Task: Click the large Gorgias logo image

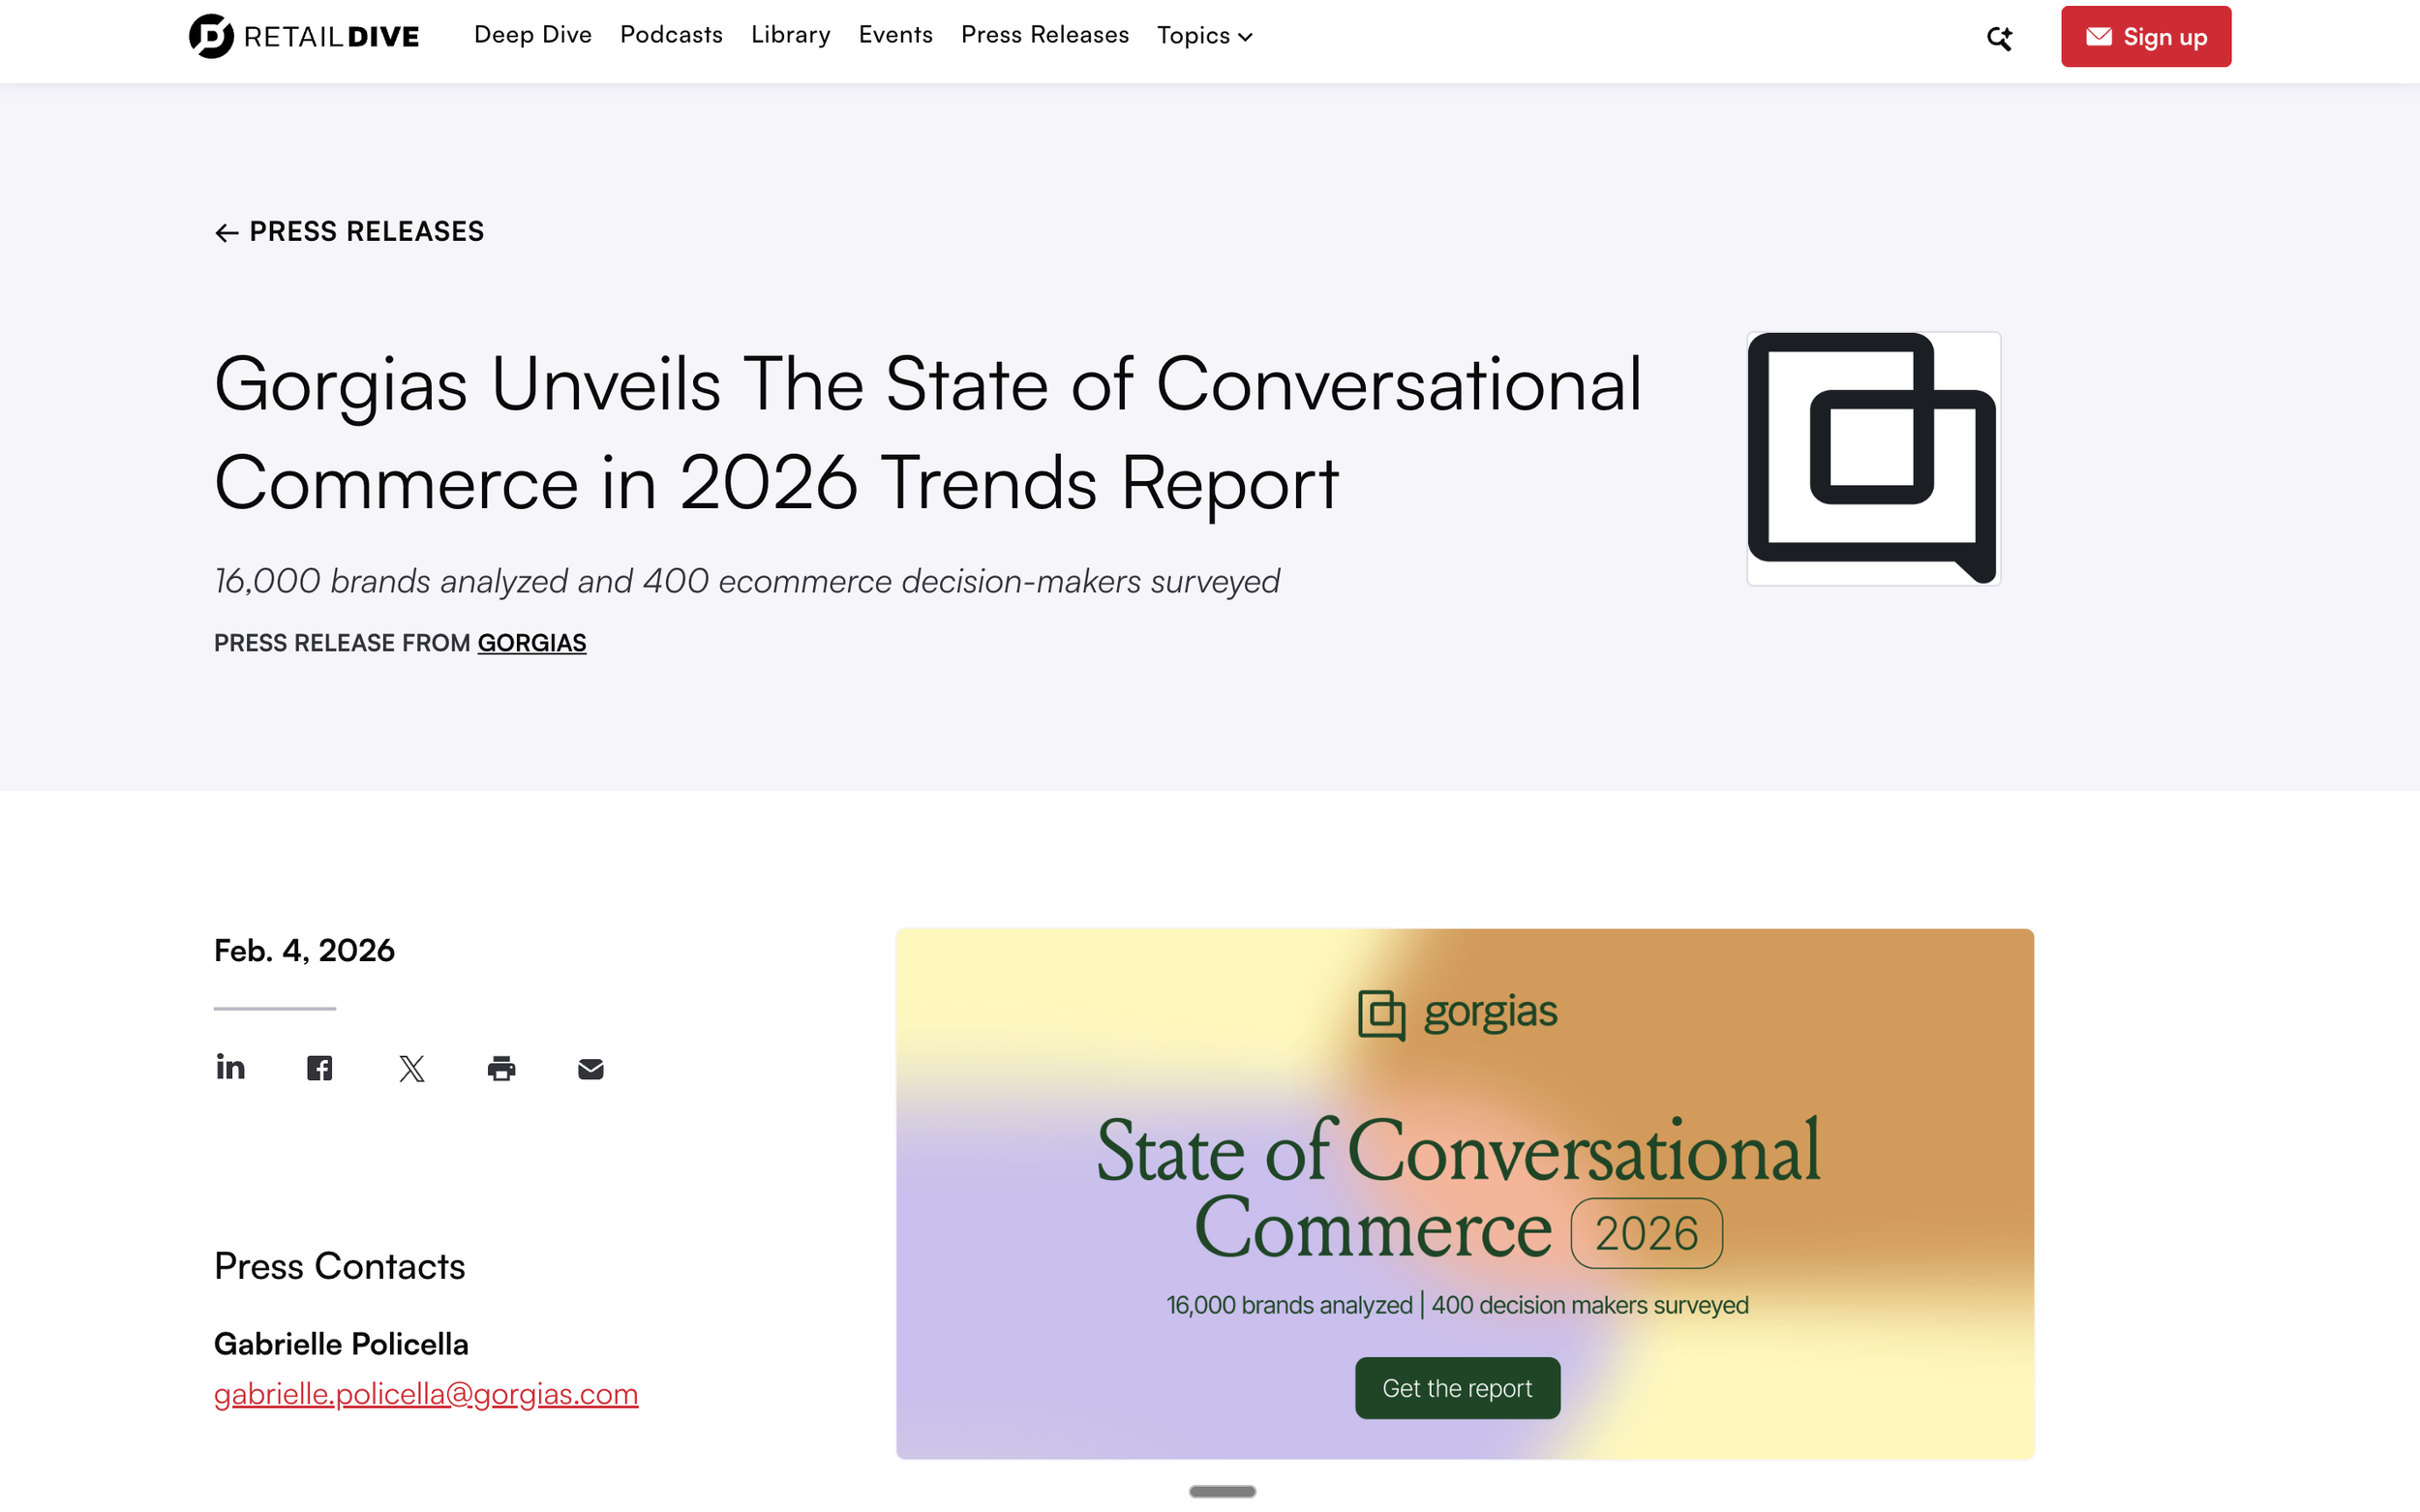Action: (1873, 458)
